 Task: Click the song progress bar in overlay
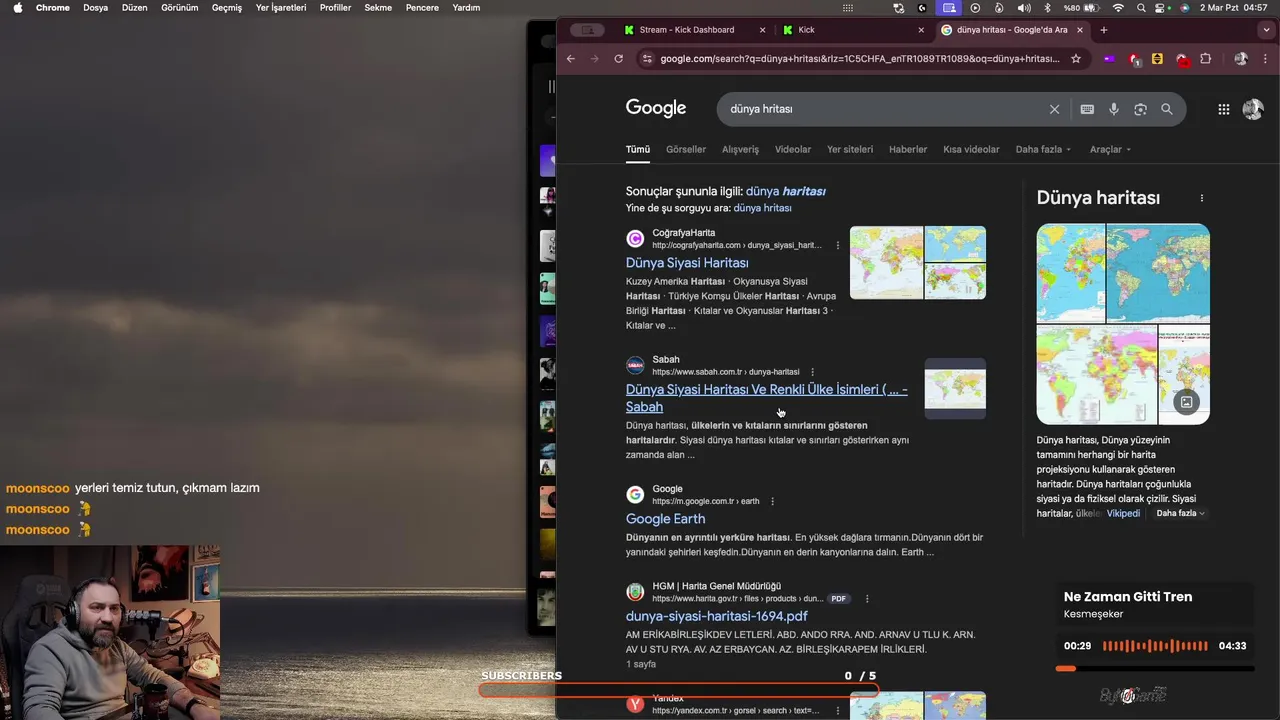point(1155,668)
